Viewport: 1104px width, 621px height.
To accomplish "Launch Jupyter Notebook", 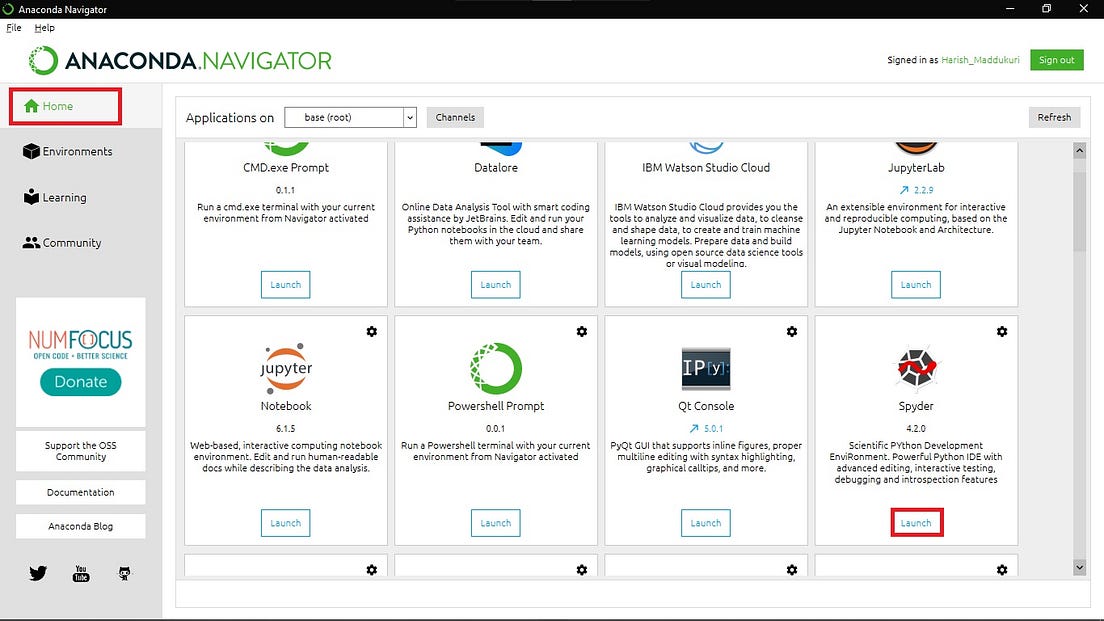I will pos(285,523).
